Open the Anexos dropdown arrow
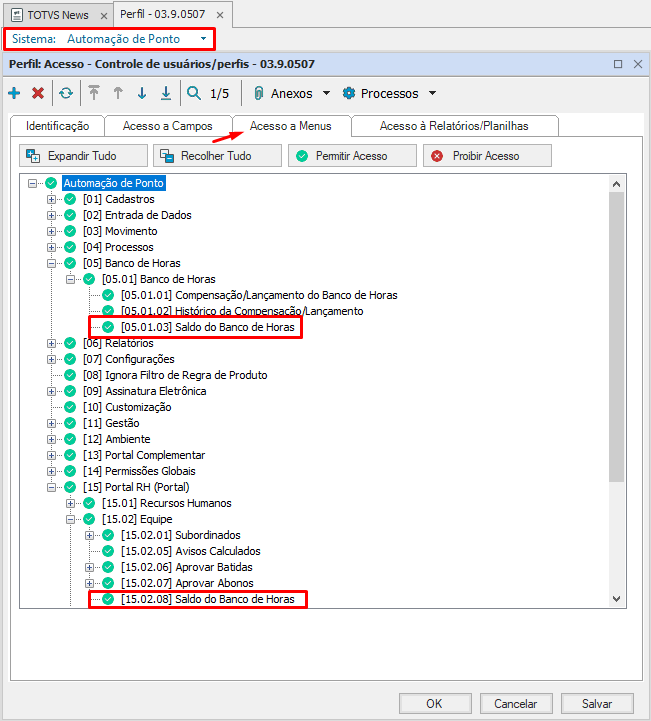The image size is (651, 721). click(x=326, y=93)
